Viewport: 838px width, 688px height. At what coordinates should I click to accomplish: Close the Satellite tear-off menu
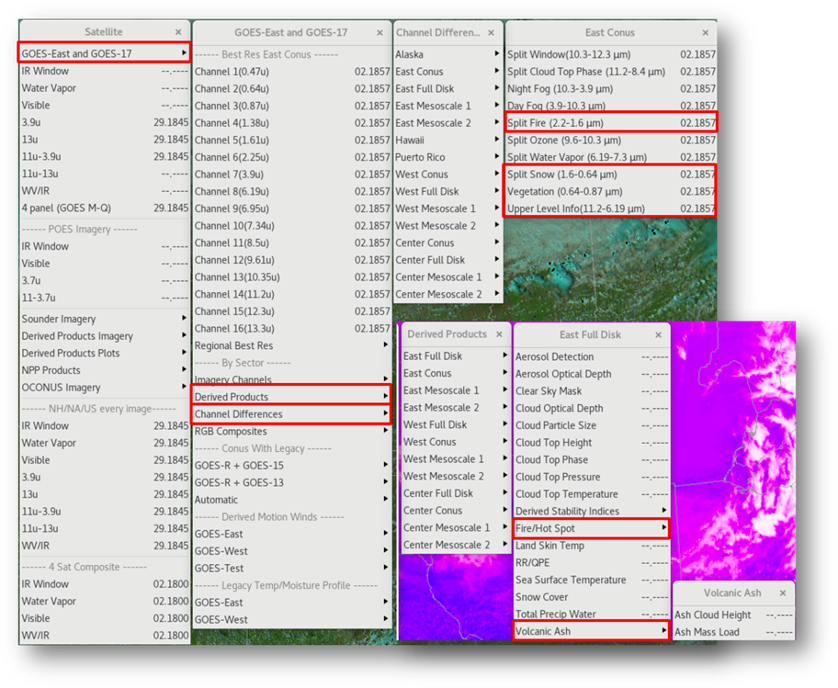pos(179,32)
